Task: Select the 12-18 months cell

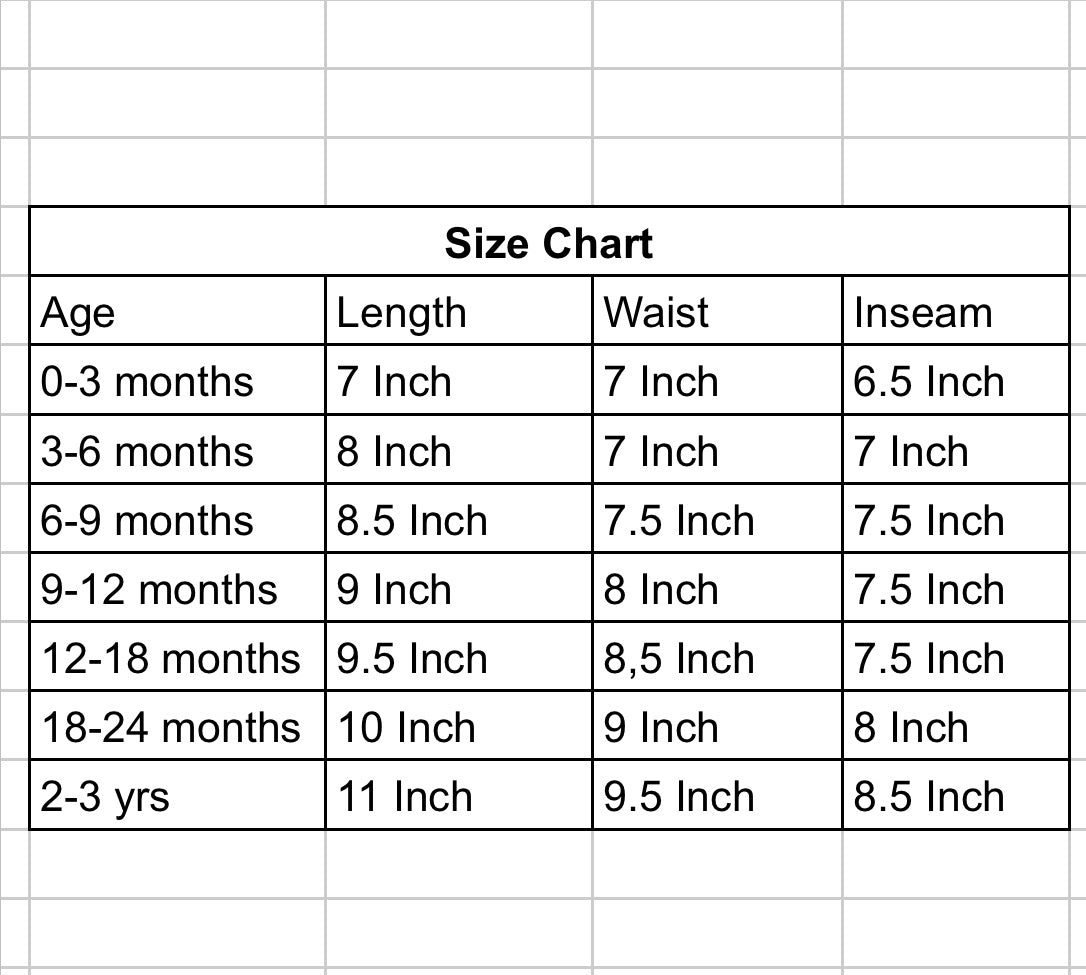Action: [178, 656]
